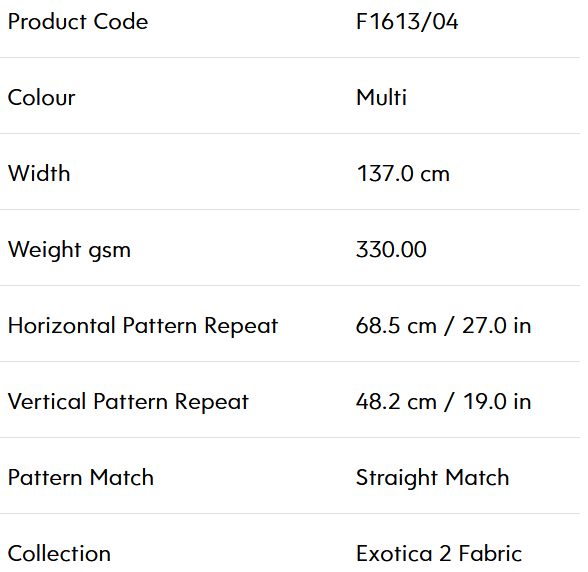Click the Colour label
The width and height of the screenshot is (588, 572).
pos(42,98)
